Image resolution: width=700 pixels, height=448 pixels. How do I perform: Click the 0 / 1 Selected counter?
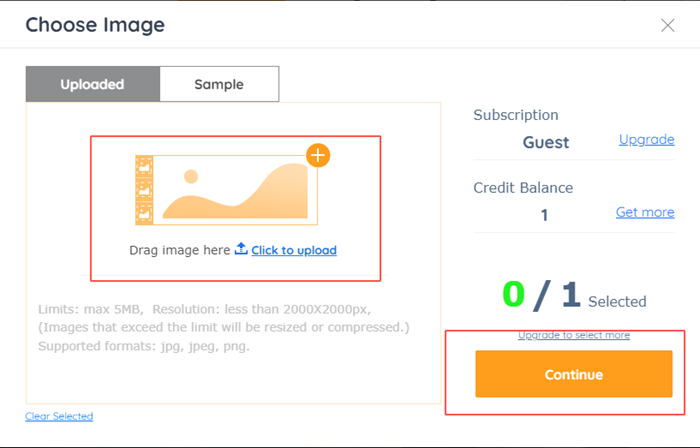click(x=573, y=295)
